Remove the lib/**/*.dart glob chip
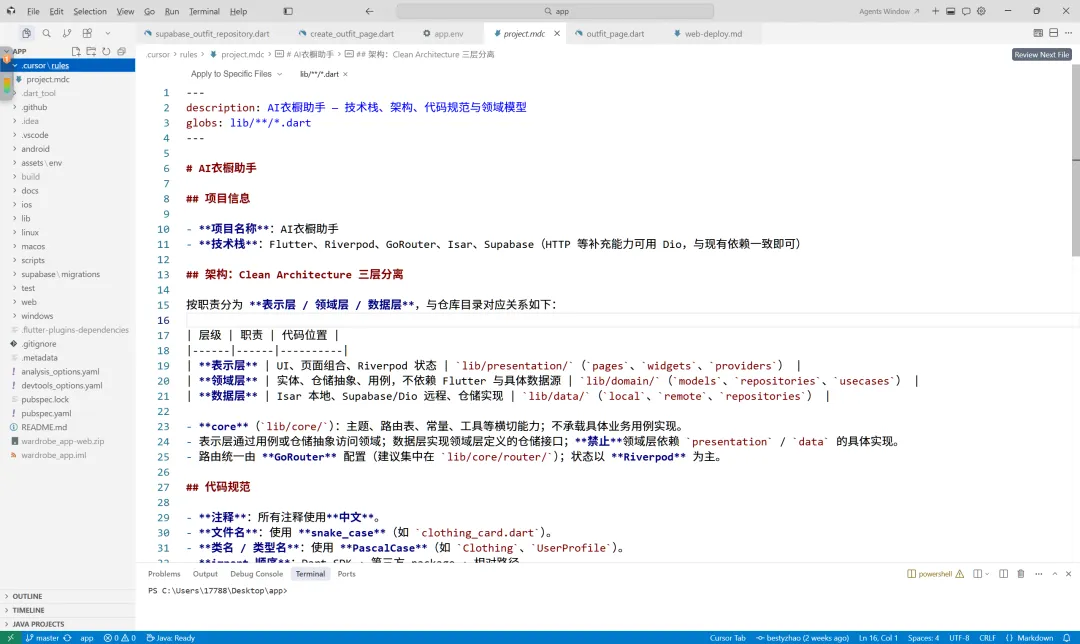Viewport: 1080px width, 644px height. [x=345, y=74]
